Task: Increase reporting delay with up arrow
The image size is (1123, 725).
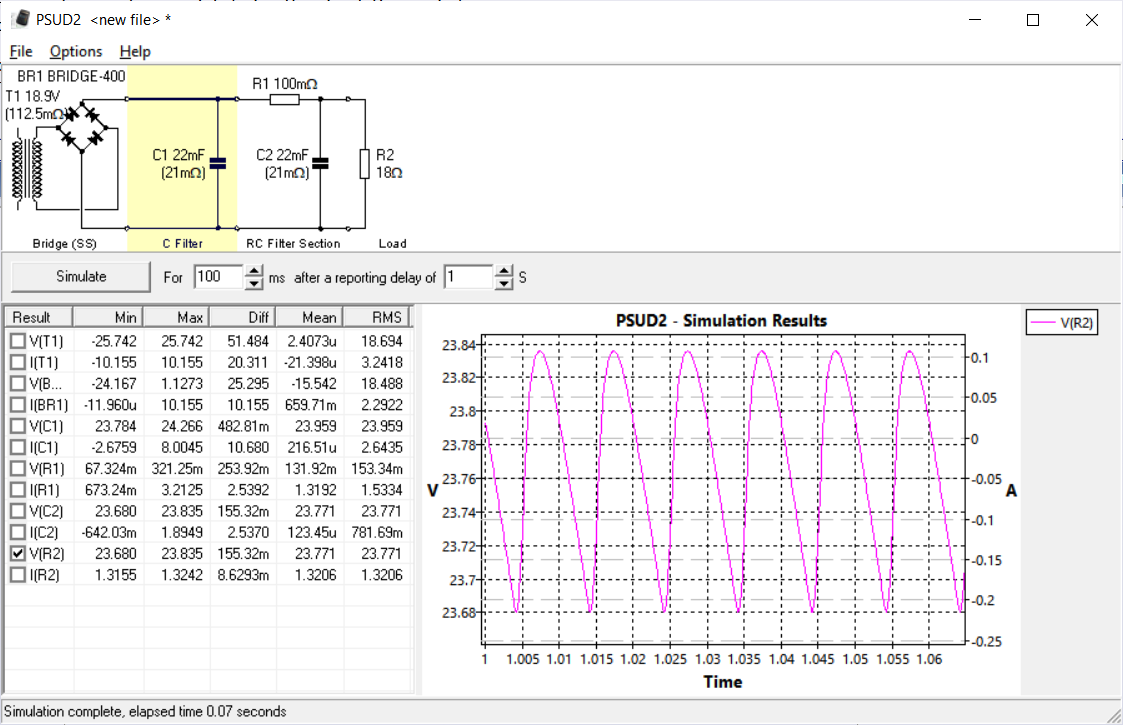Action: click(x=504, y=272)
